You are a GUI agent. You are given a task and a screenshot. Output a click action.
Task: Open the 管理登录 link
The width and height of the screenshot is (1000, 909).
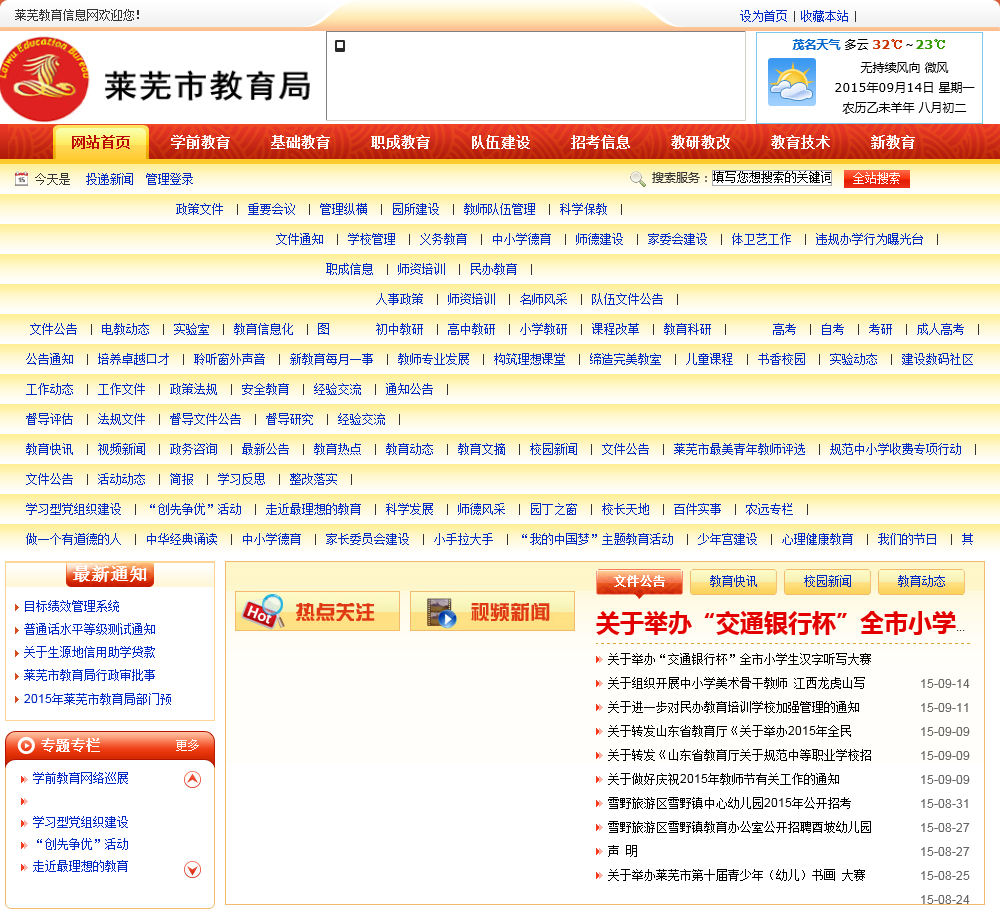169,179
